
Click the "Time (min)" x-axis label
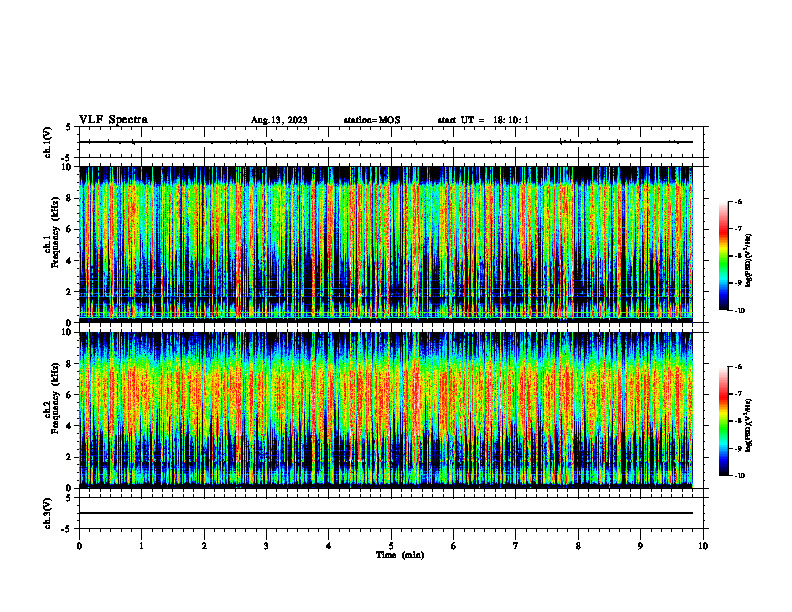[x=400, y=555]
